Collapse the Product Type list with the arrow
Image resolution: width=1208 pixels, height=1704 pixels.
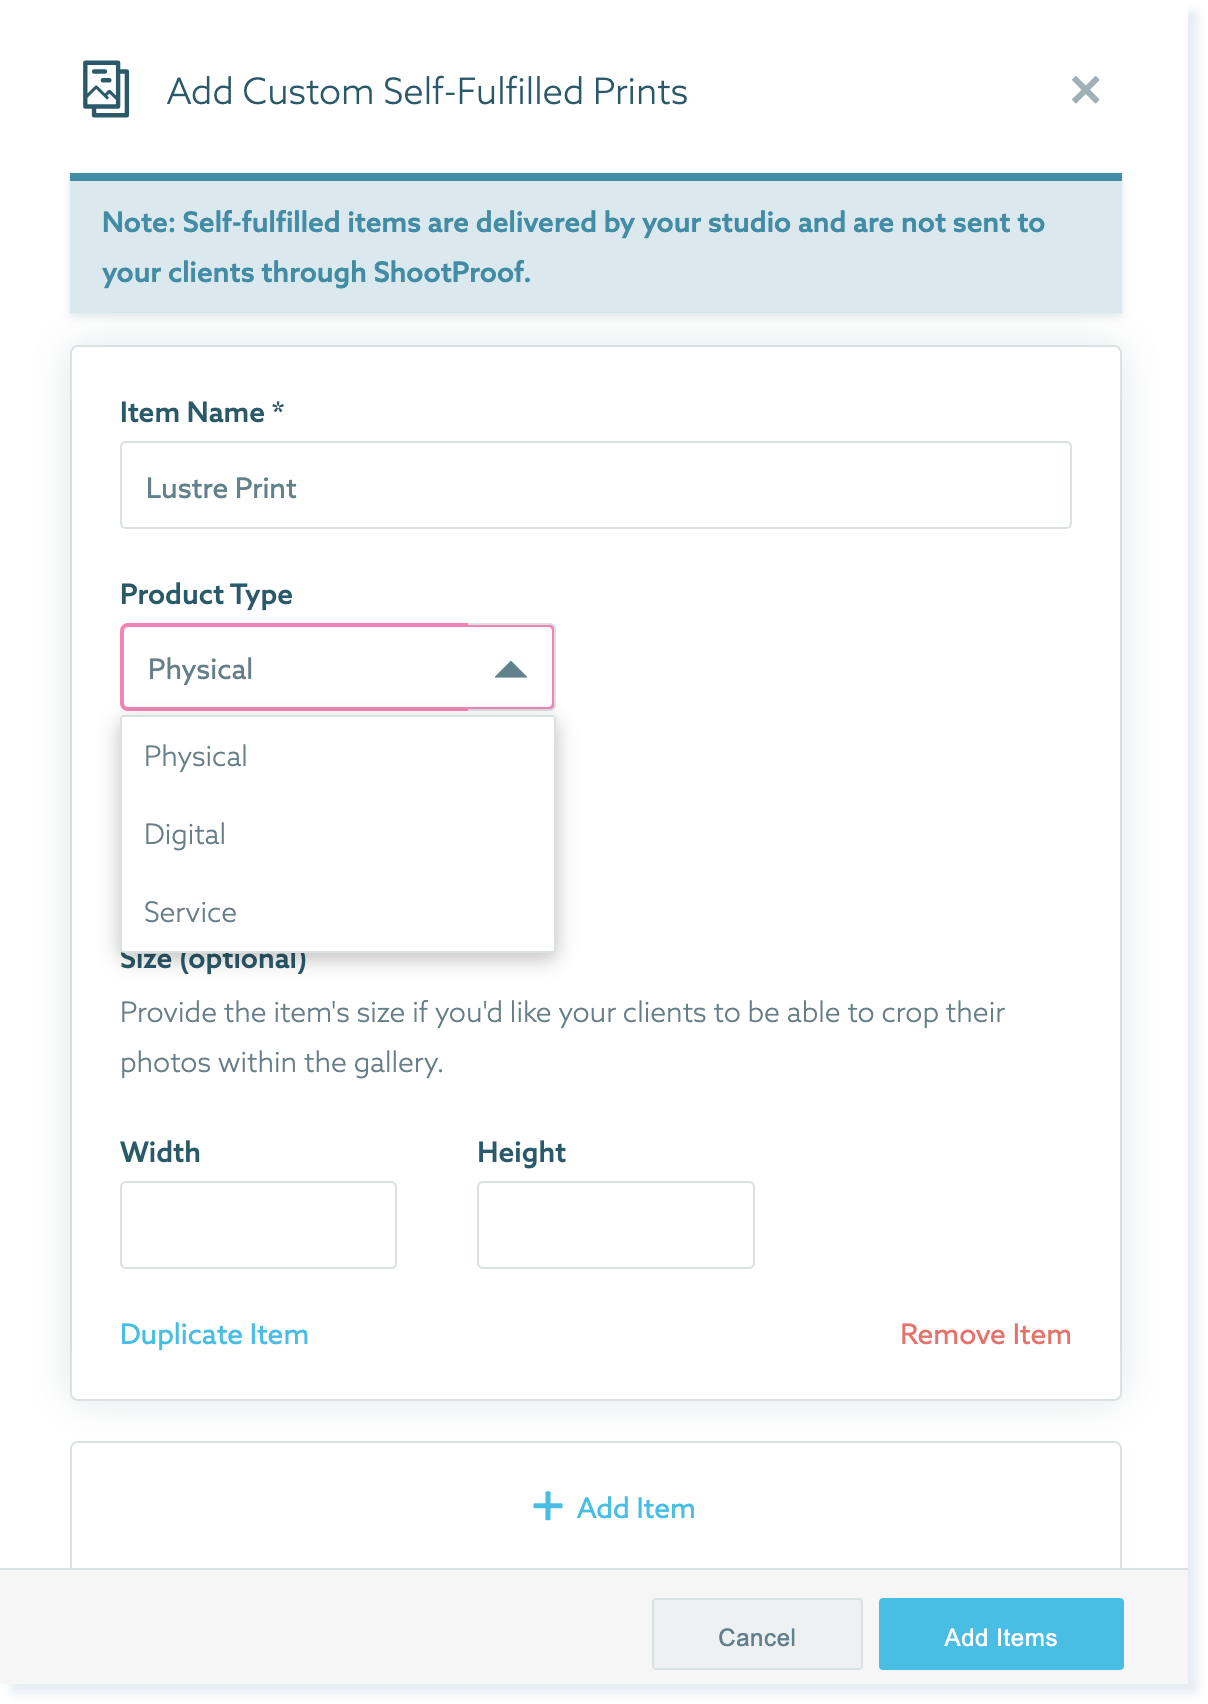point(511,669)
